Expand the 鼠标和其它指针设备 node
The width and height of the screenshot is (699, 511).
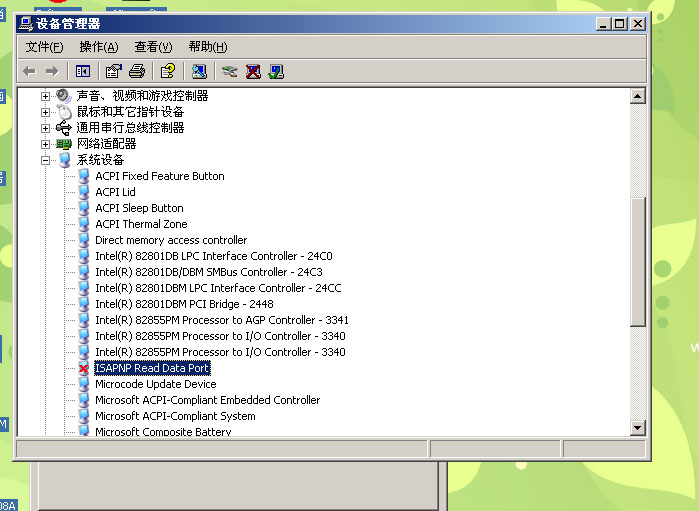pyautogui.click(x=45, y=112)
